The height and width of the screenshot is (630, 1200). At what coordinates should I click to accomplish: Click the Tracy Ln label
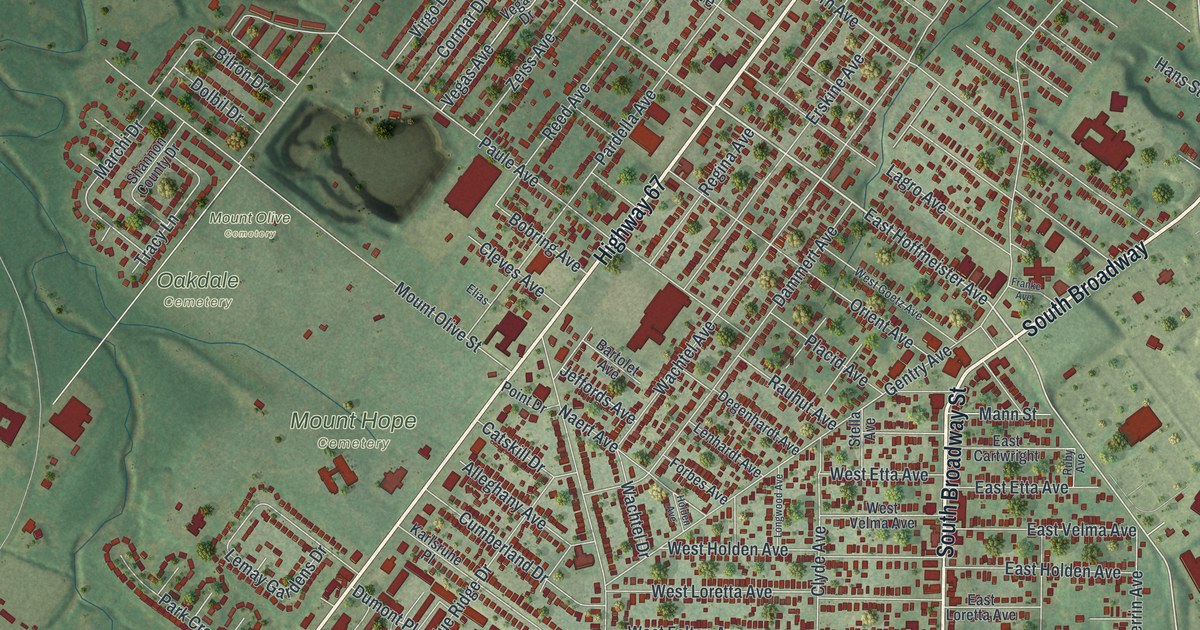(158, 241)
